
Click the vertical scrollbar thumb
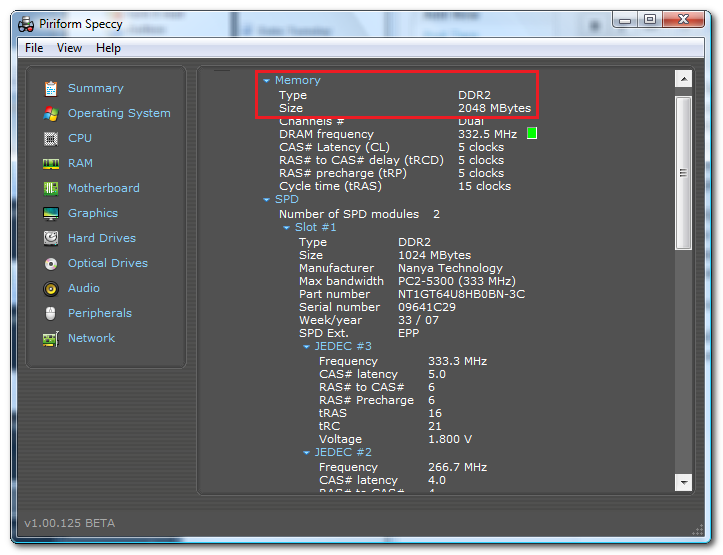pyautogui.click(x=683, y=173)
